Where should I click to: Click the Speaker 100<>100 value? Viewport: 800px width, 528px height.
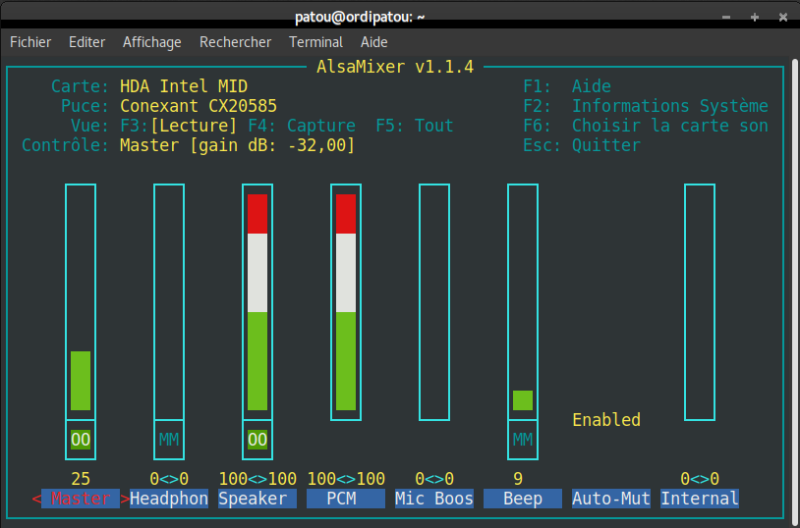pyautogui.click(x=257, y=479)
